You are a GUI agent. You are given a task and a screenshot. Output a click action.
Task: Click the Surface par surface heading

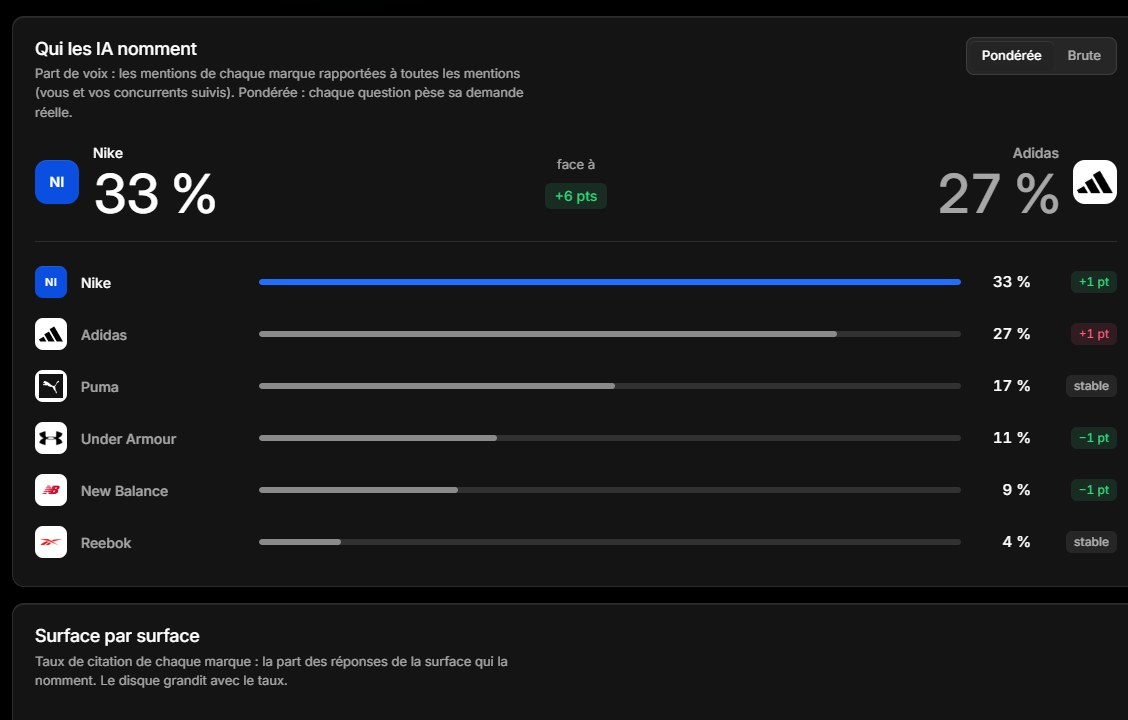click(117, 636)
